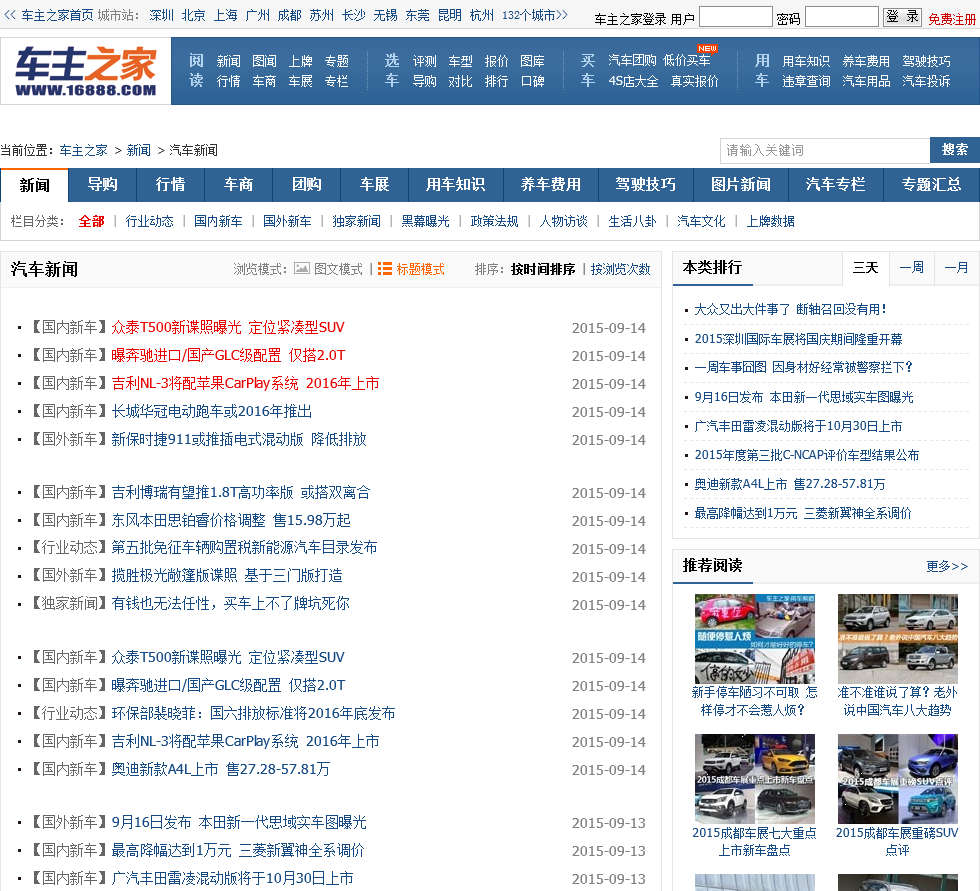Open the 团购 tab
980x891 pixels.
point(307,184)
